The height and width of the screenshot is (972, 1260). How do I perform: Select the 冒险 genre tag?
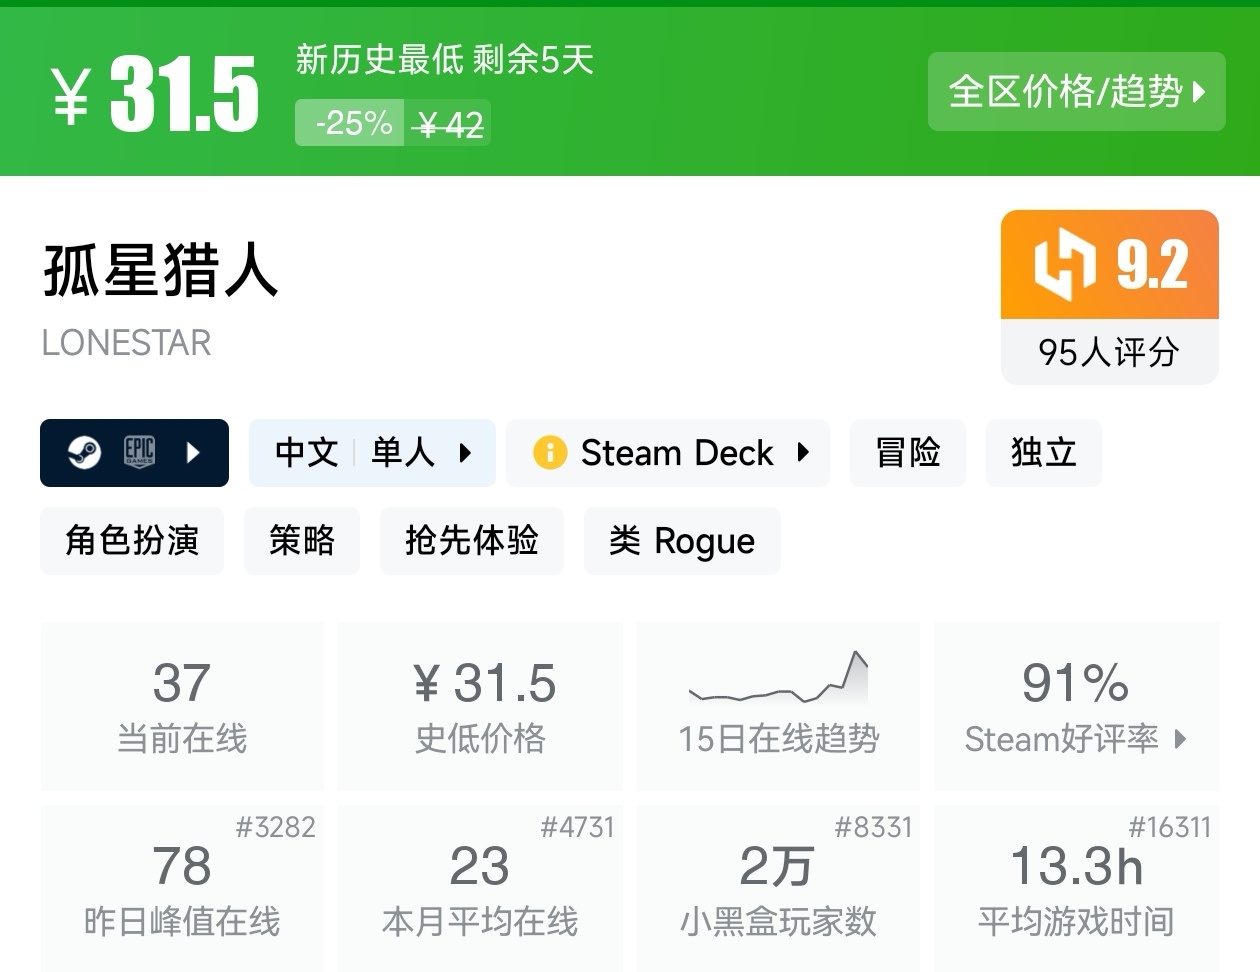pyautogui.click(x=907, y=453)
